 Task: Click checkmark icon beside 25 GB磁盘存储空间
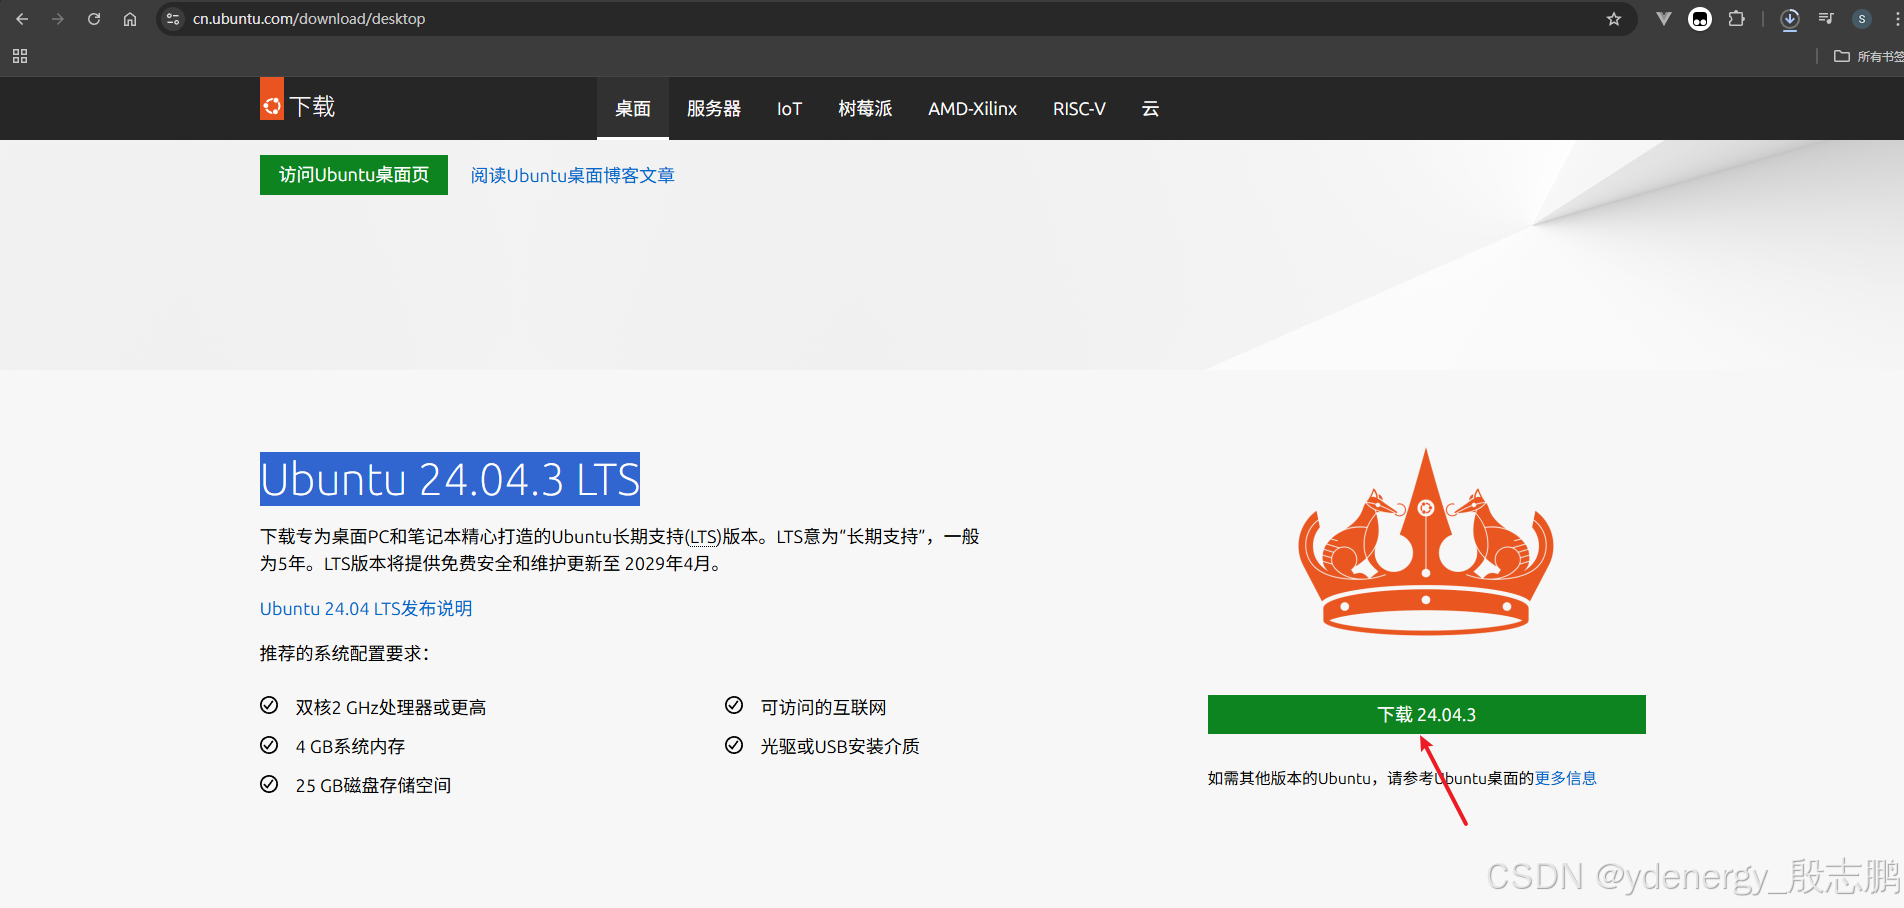point(269,783)
